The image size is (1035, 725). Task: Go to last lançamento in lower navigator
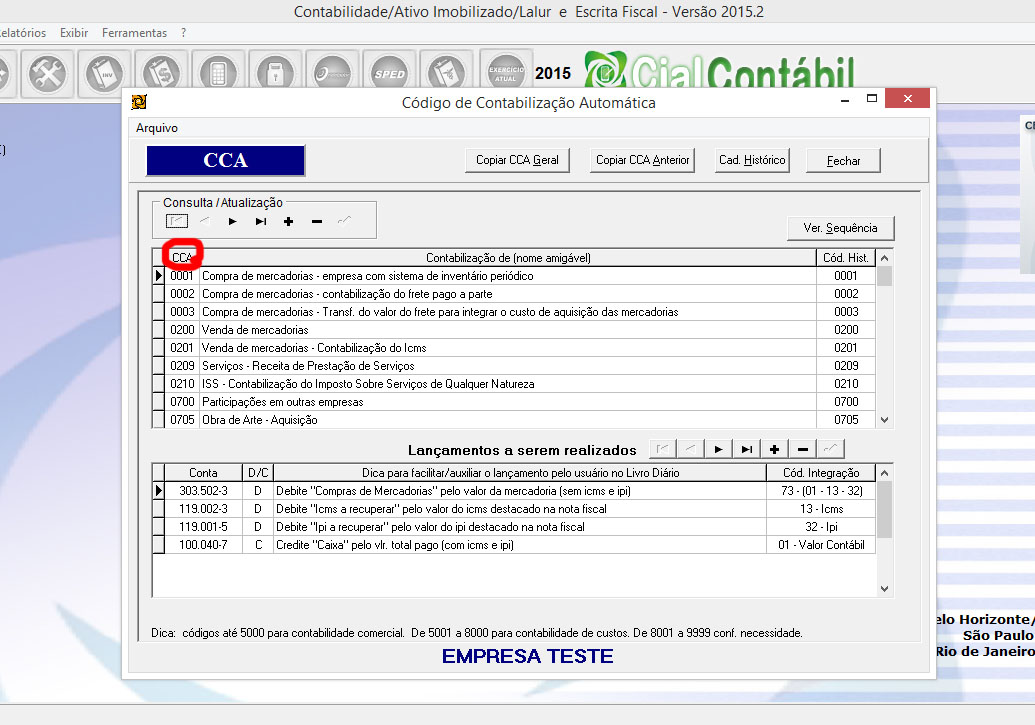(747, 449)
